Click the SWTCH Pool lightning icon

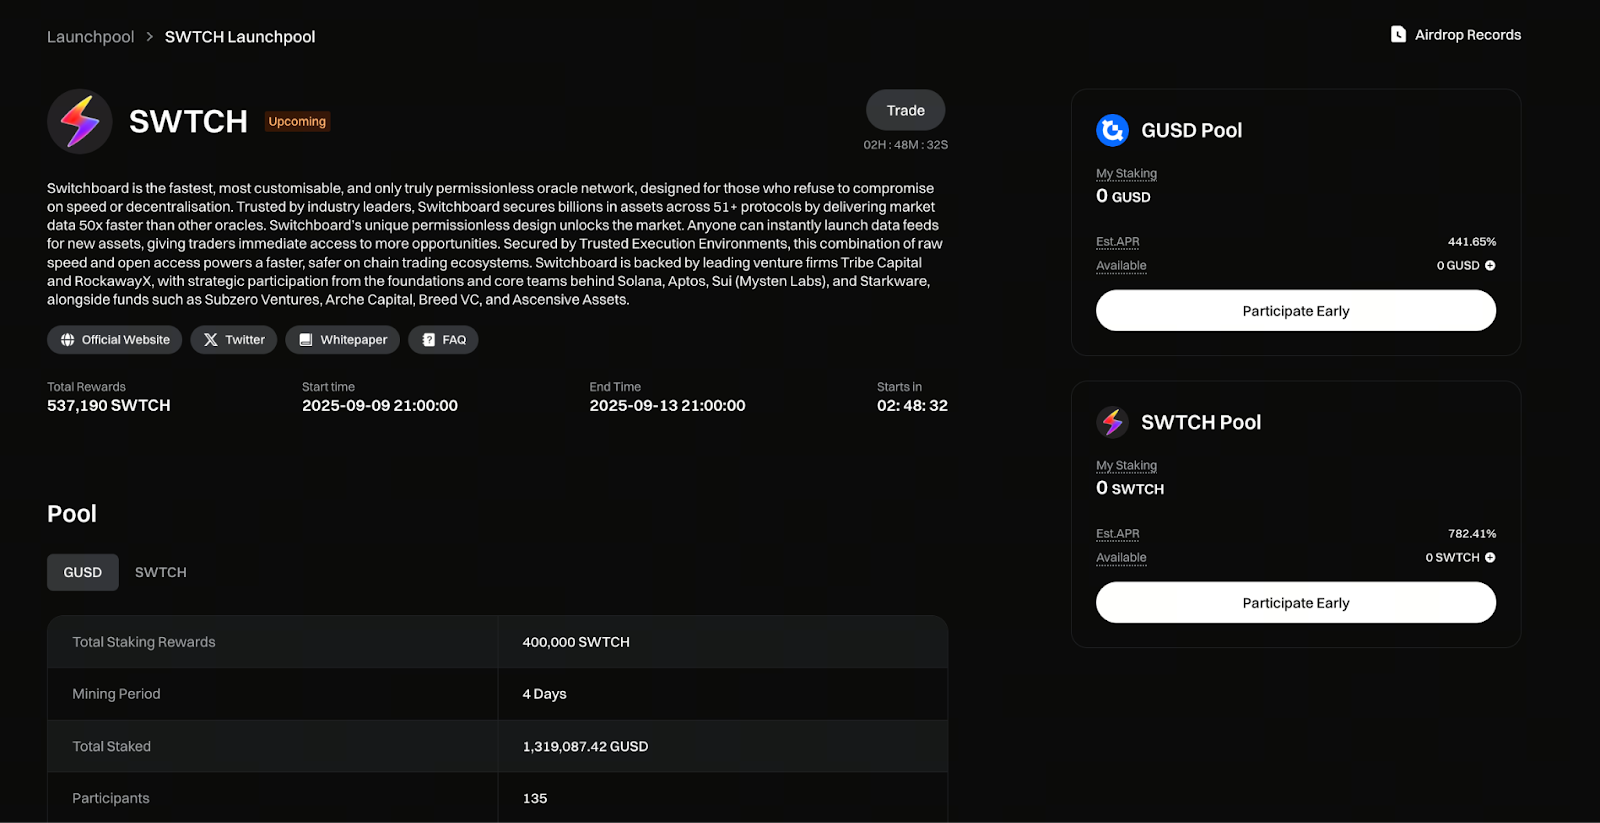coord(1112,422)
